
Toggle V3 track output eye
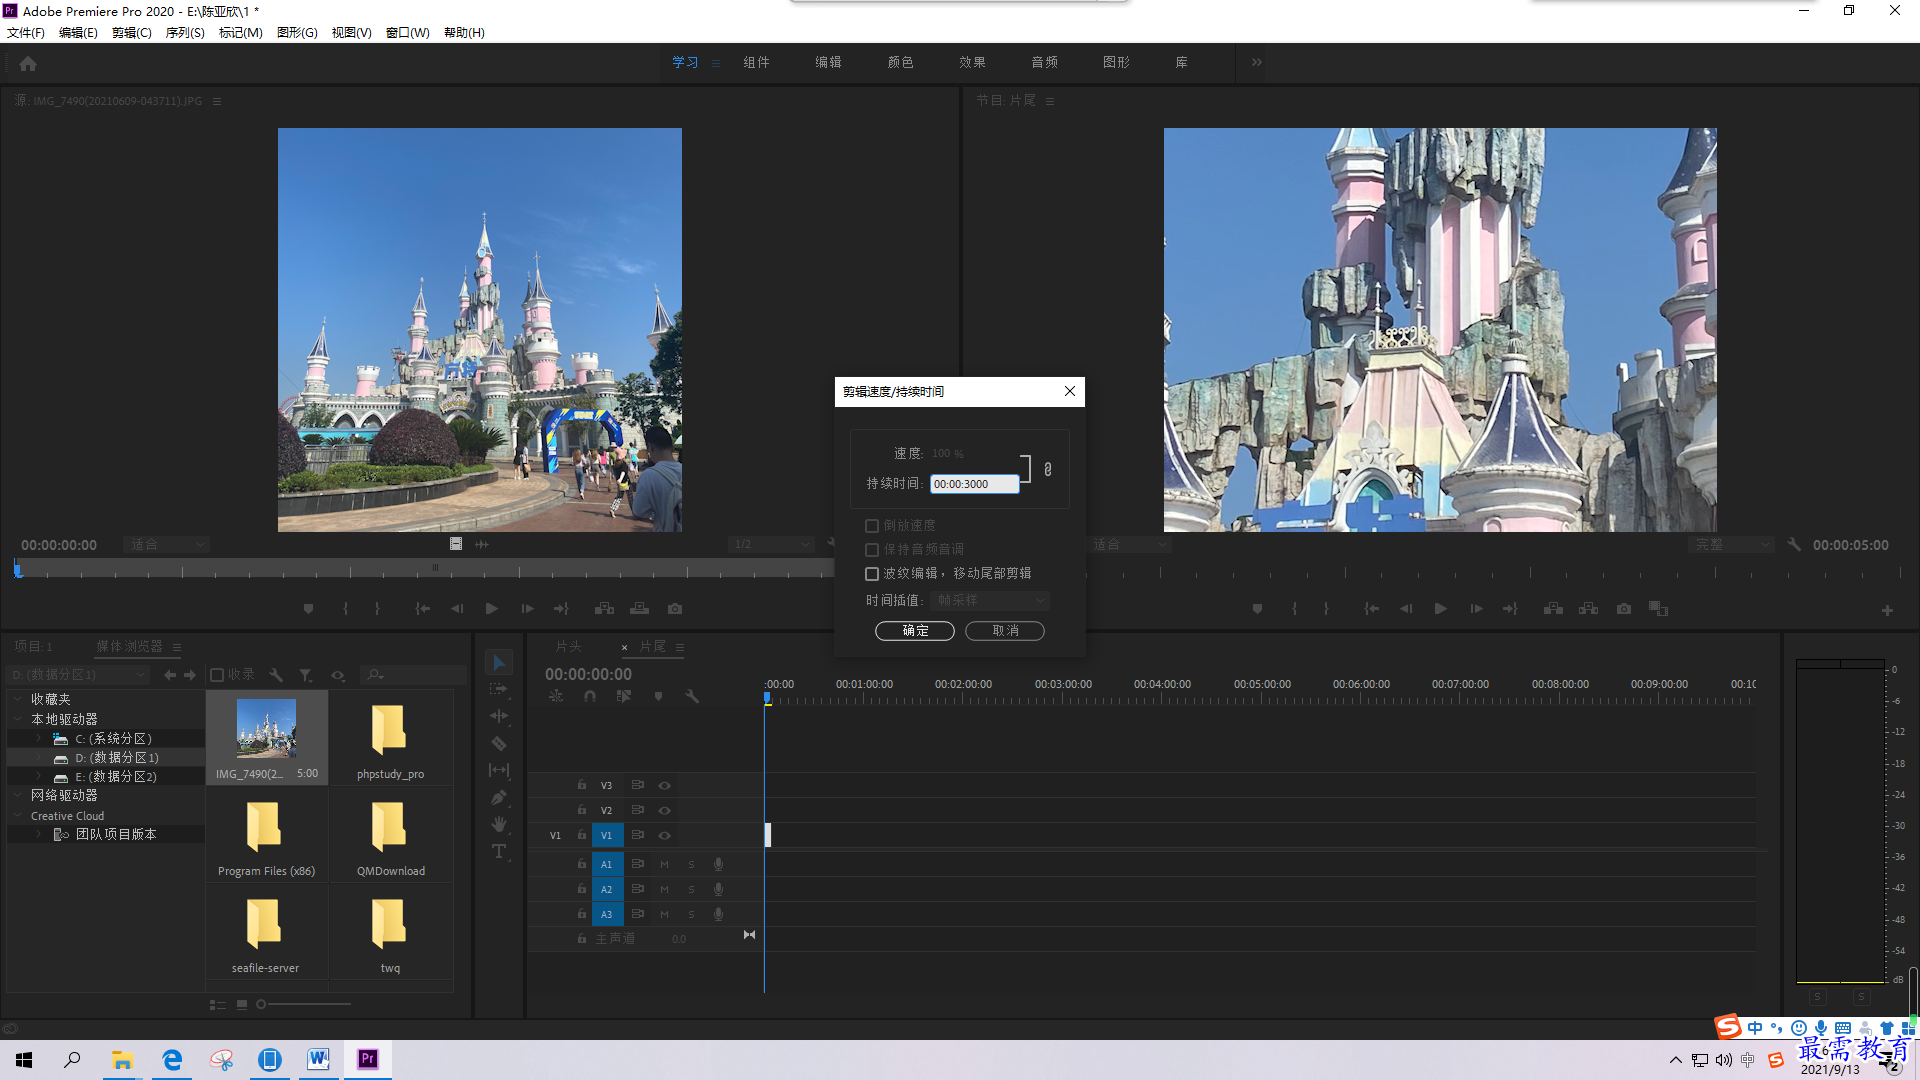tap(664, 785)
